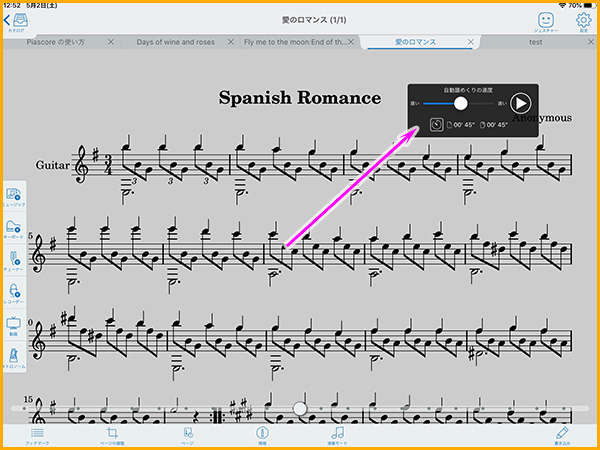Open the Video (動画) TV icon

click(x=14, y=326)
